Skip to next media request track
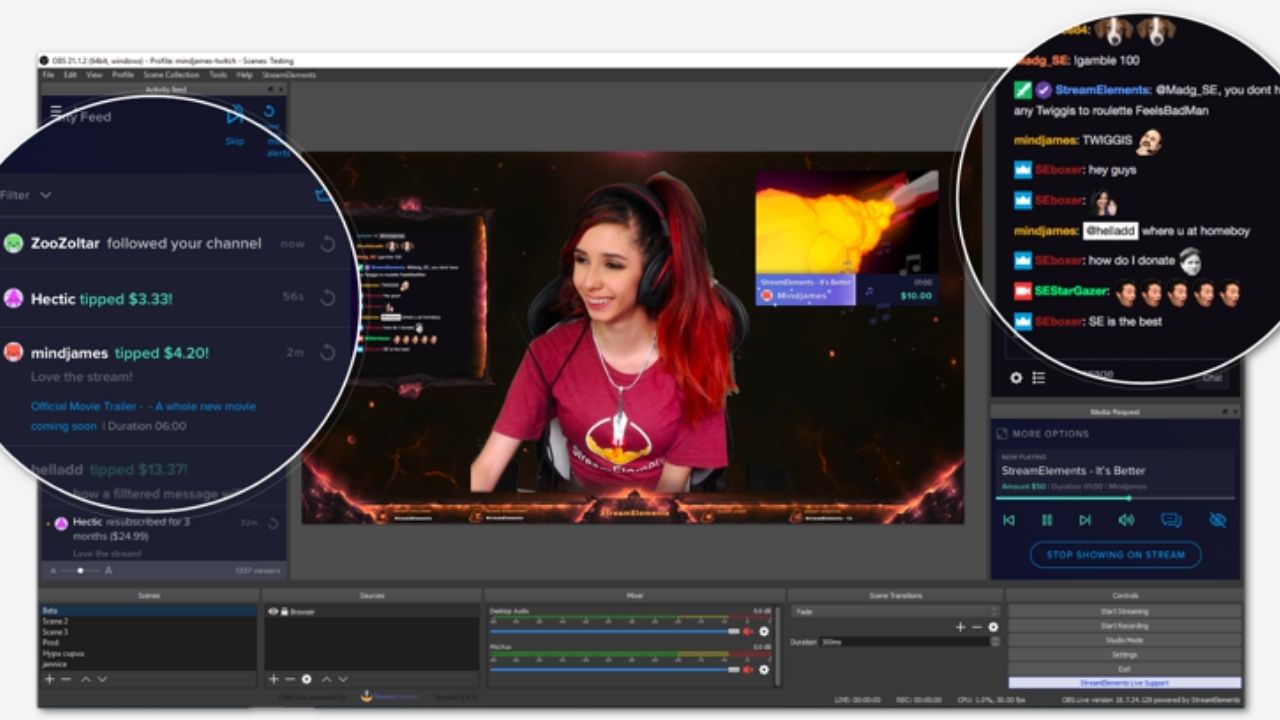1280x720 pixels. (1085, 520)
